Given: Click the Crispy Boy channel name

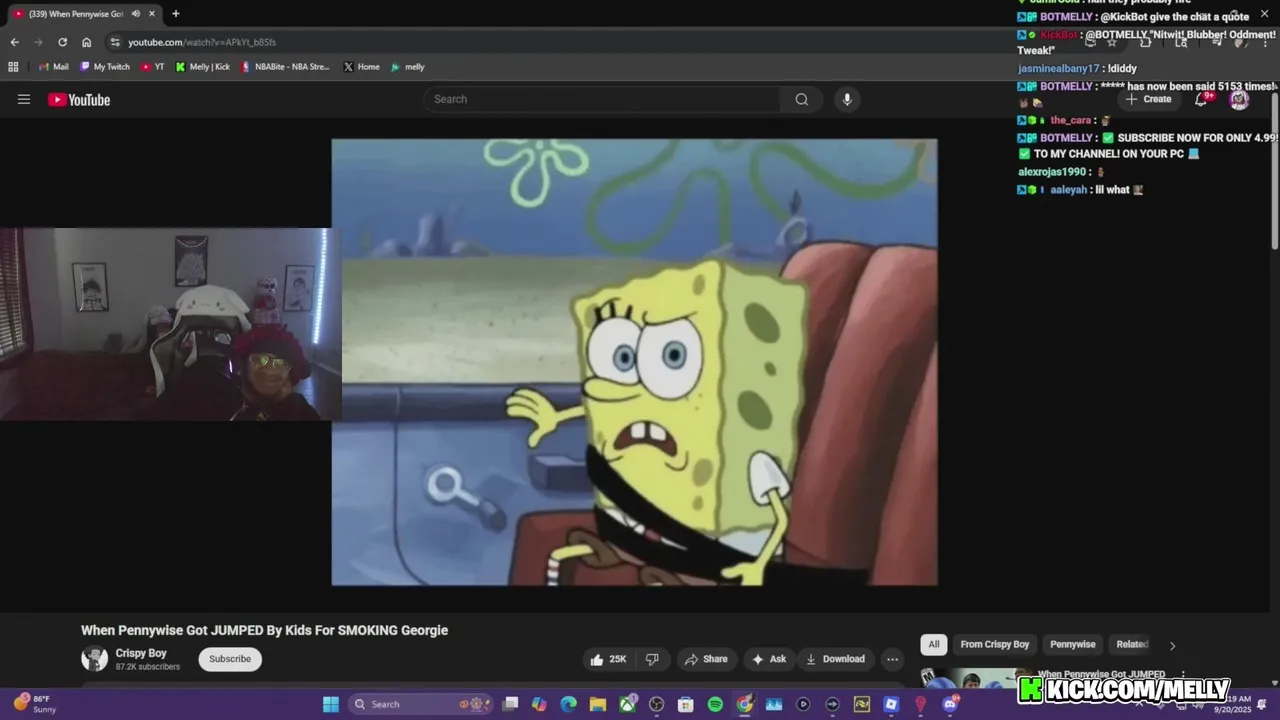Looking at the screenshot, I should point(141,653).
